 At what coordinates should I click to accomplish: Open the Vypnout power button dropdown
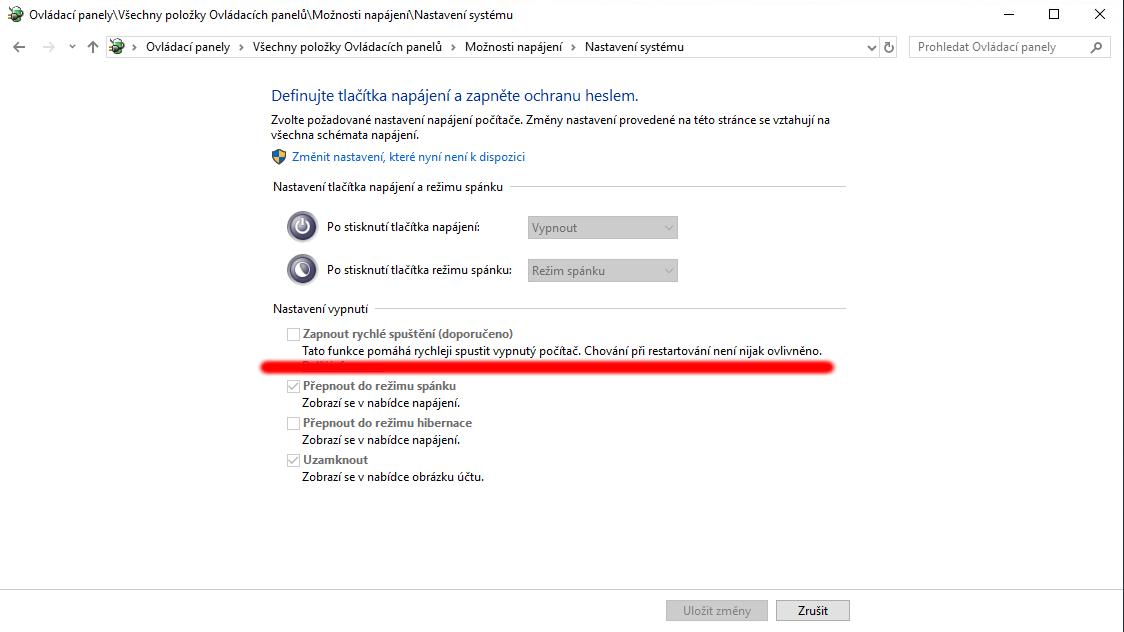(602, 228)
